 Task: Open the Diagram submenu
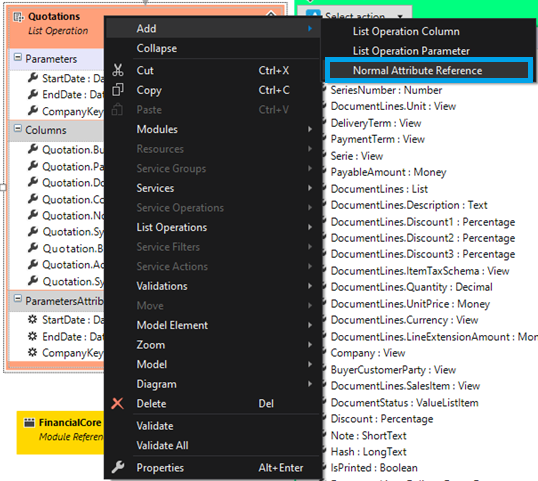pos(213,384)
